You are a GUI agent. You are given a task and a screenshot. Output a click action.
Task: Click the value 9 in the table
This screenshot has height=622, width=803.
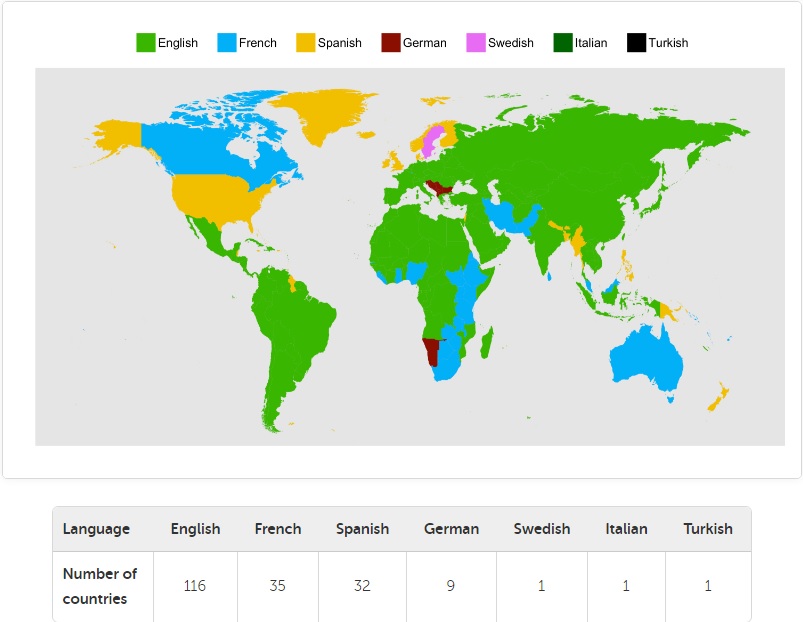[x=451, y=586]
